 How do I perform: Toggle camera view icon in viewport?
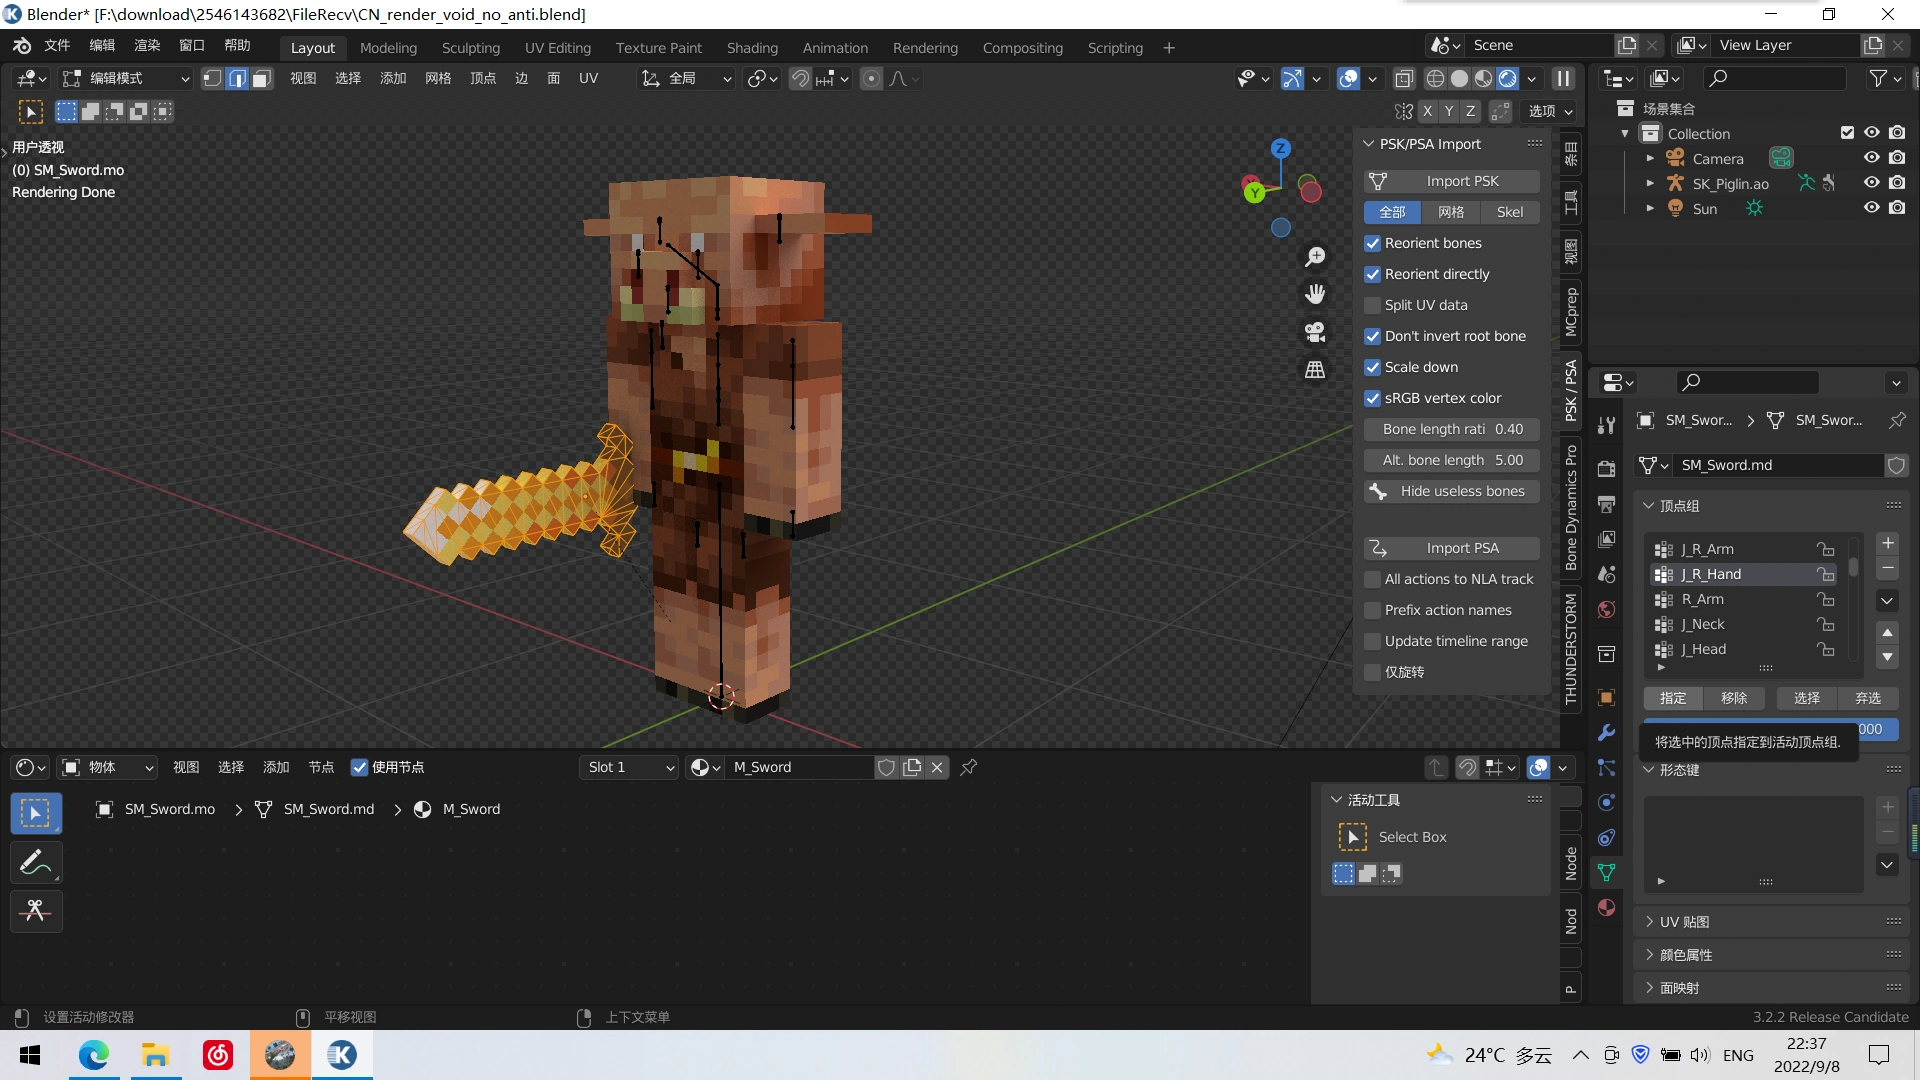[1315, 332]
